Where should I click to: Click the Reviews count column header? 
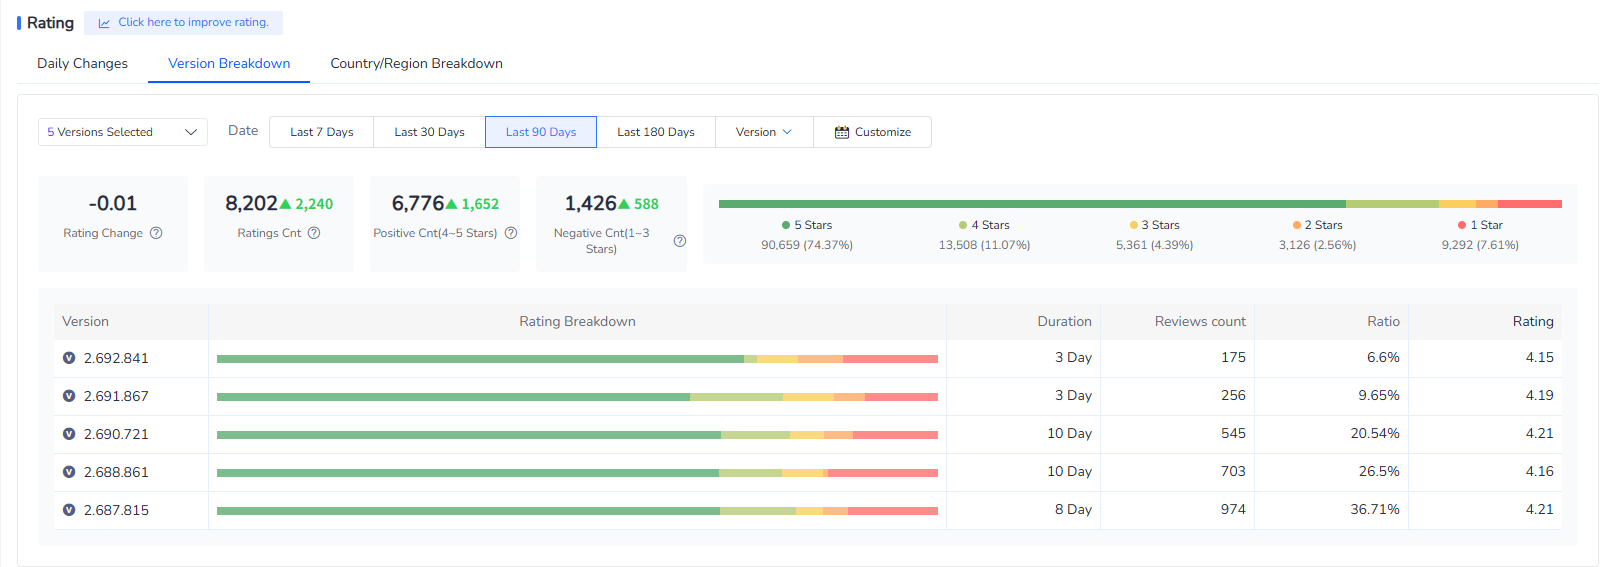click(1200, 321)
